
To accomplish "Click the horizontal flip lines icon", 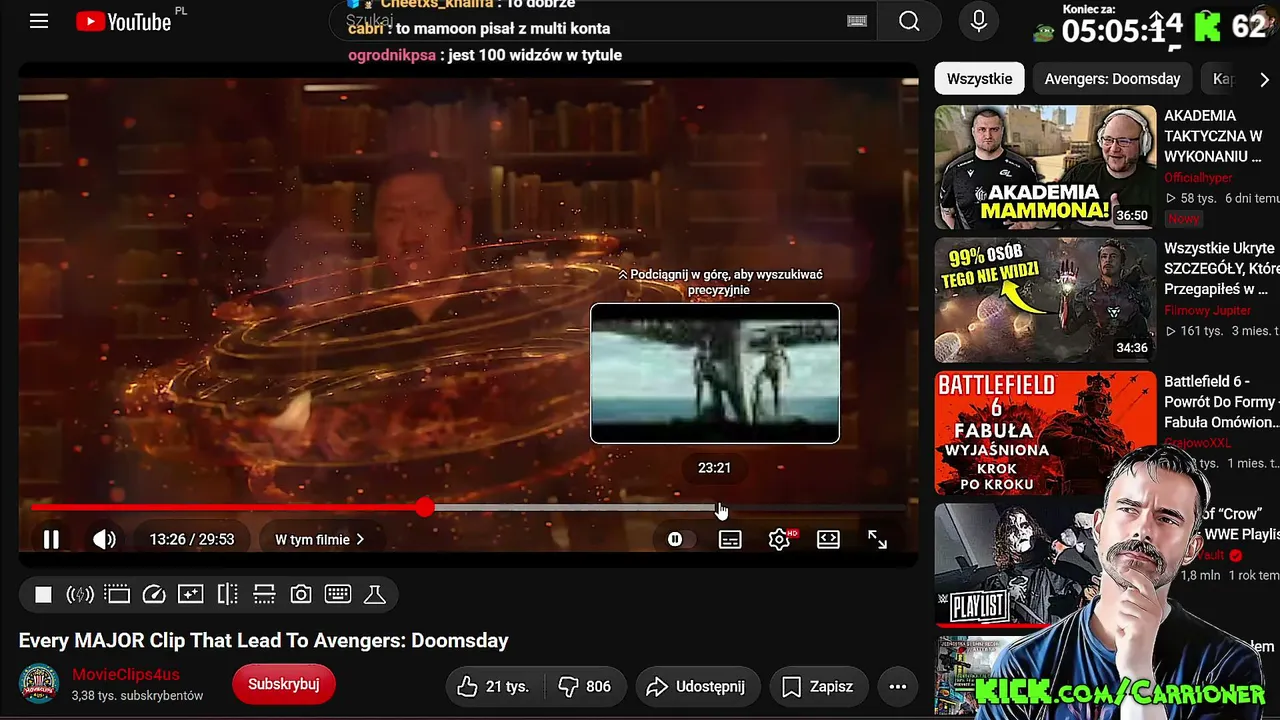I will point(264,595).
